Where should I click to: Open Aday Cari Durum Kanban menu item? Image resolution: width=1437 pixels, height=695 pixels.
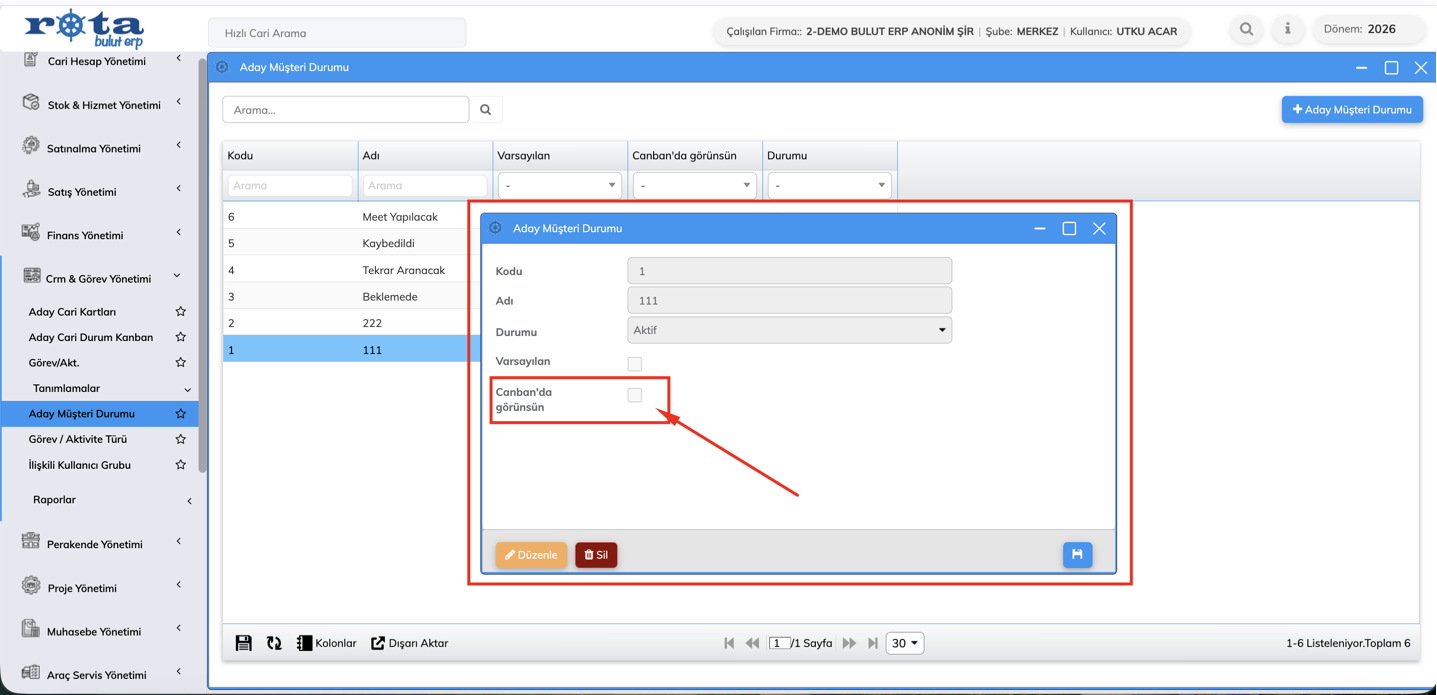pos(91,337)
